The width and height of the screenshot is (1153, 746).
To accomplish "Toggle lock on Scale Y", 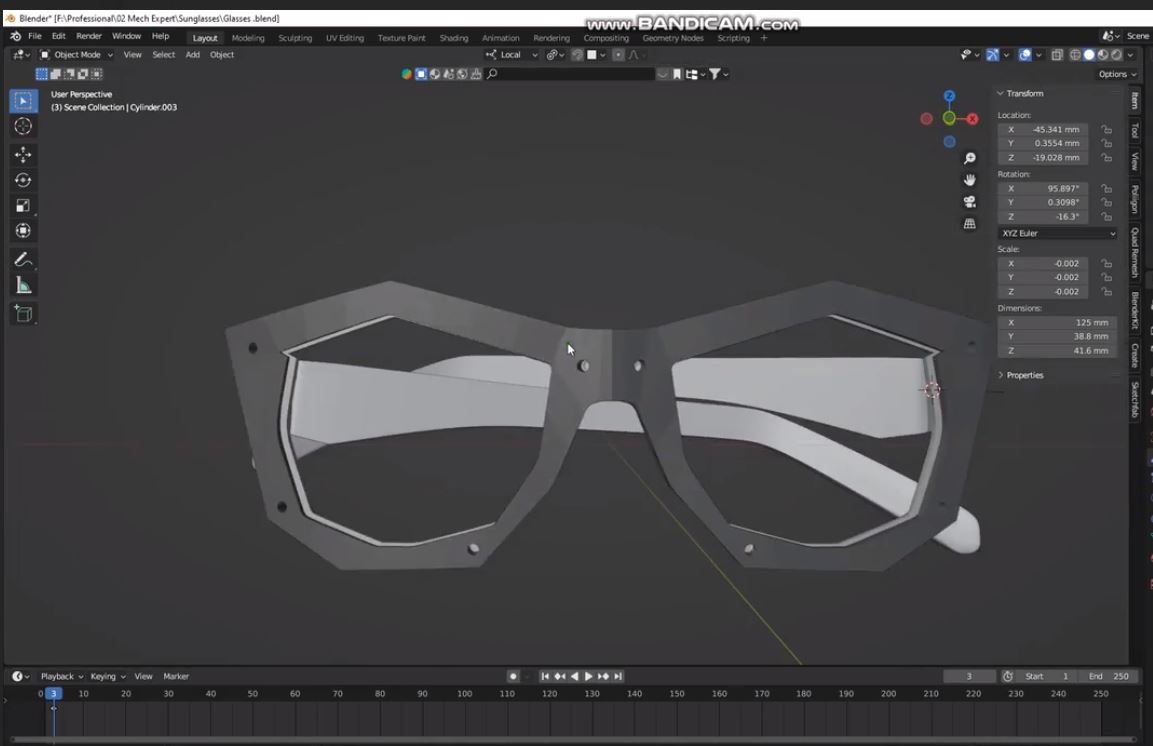I will pos(1106,278).
